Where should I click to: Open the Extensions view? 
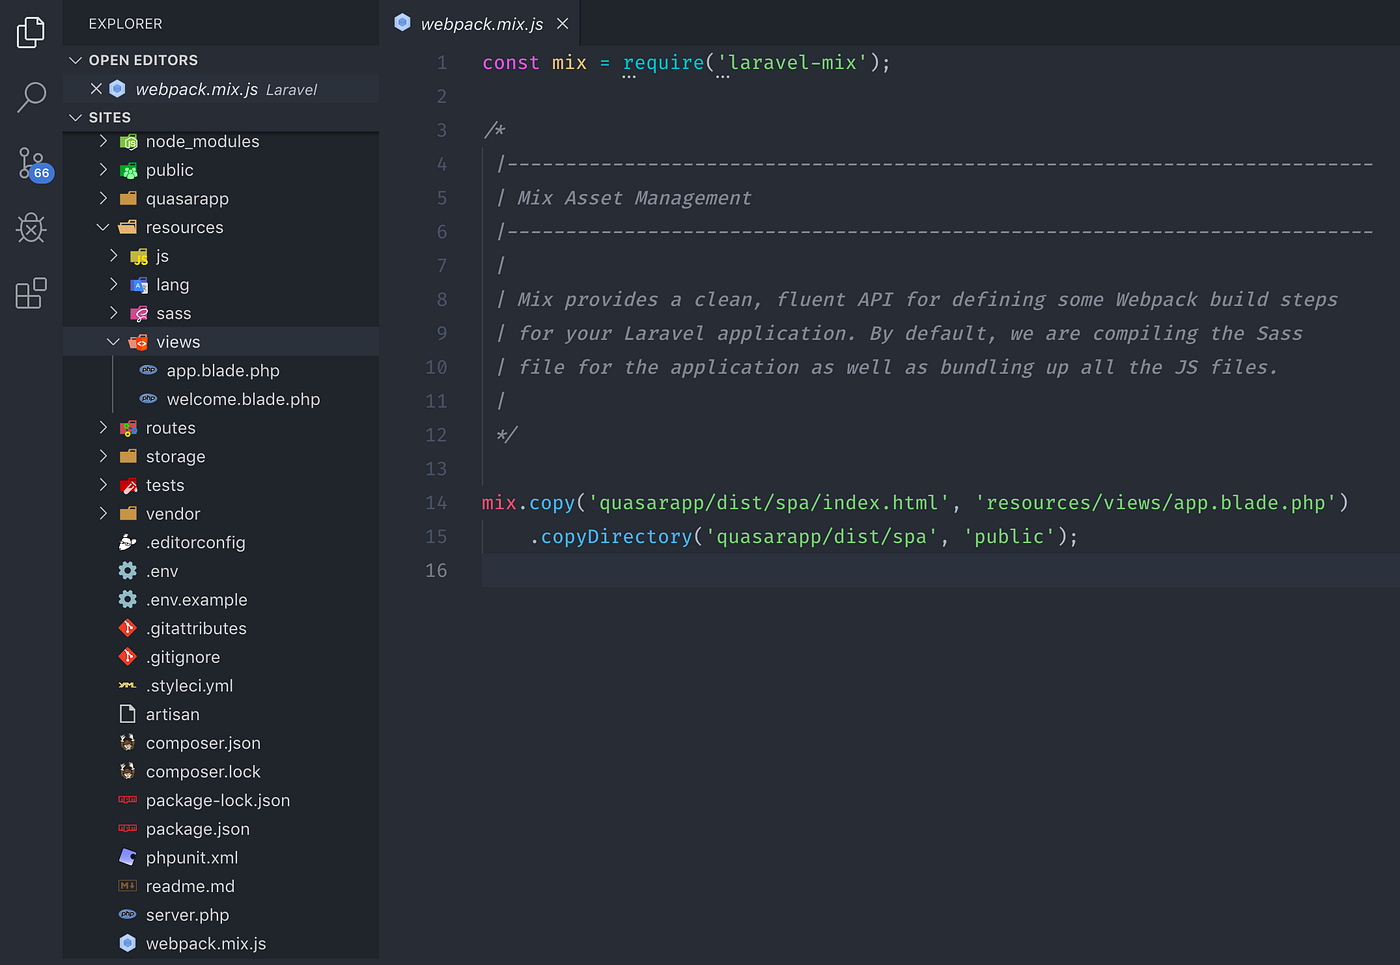tap(30, 292)
